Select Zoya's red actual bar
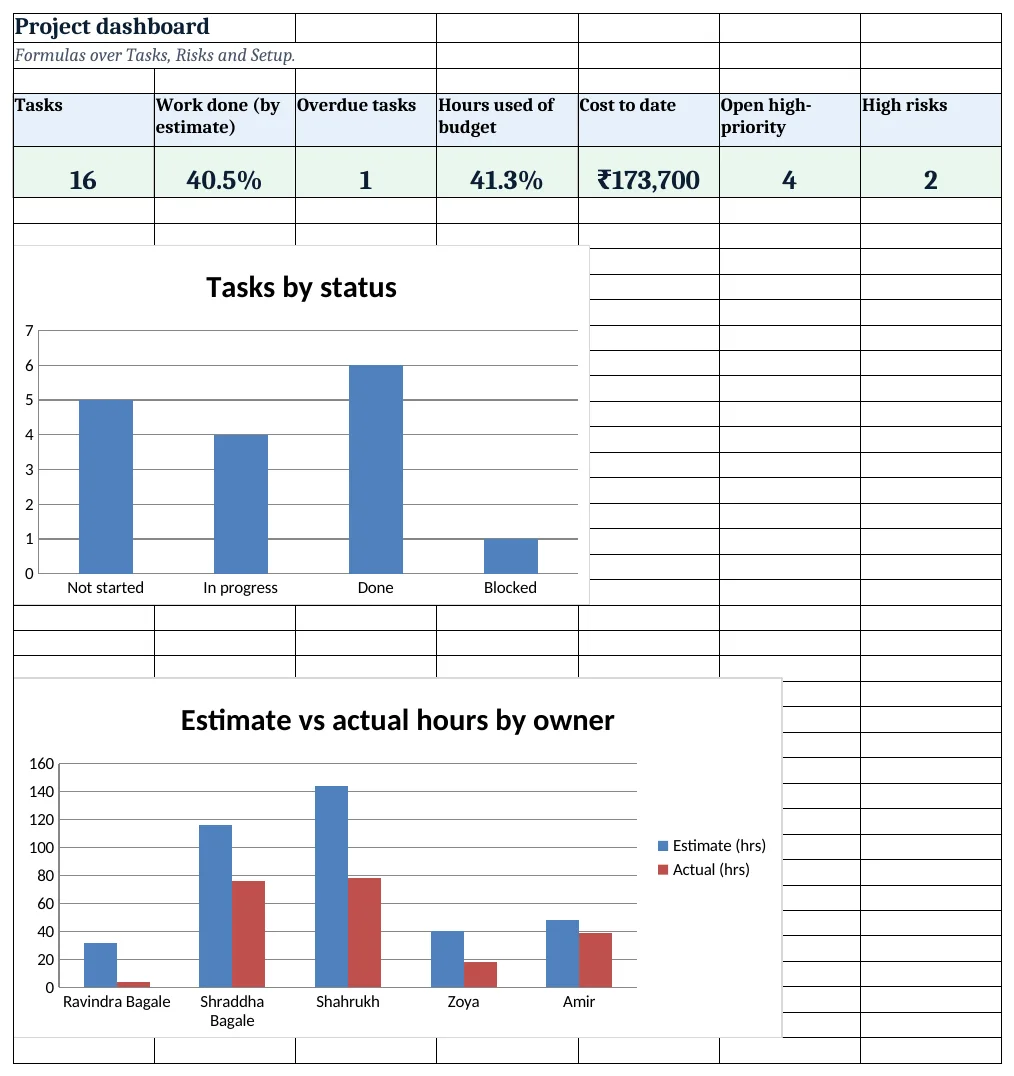Viewport: 1014px width, 1076px height. tap(480, 975)
